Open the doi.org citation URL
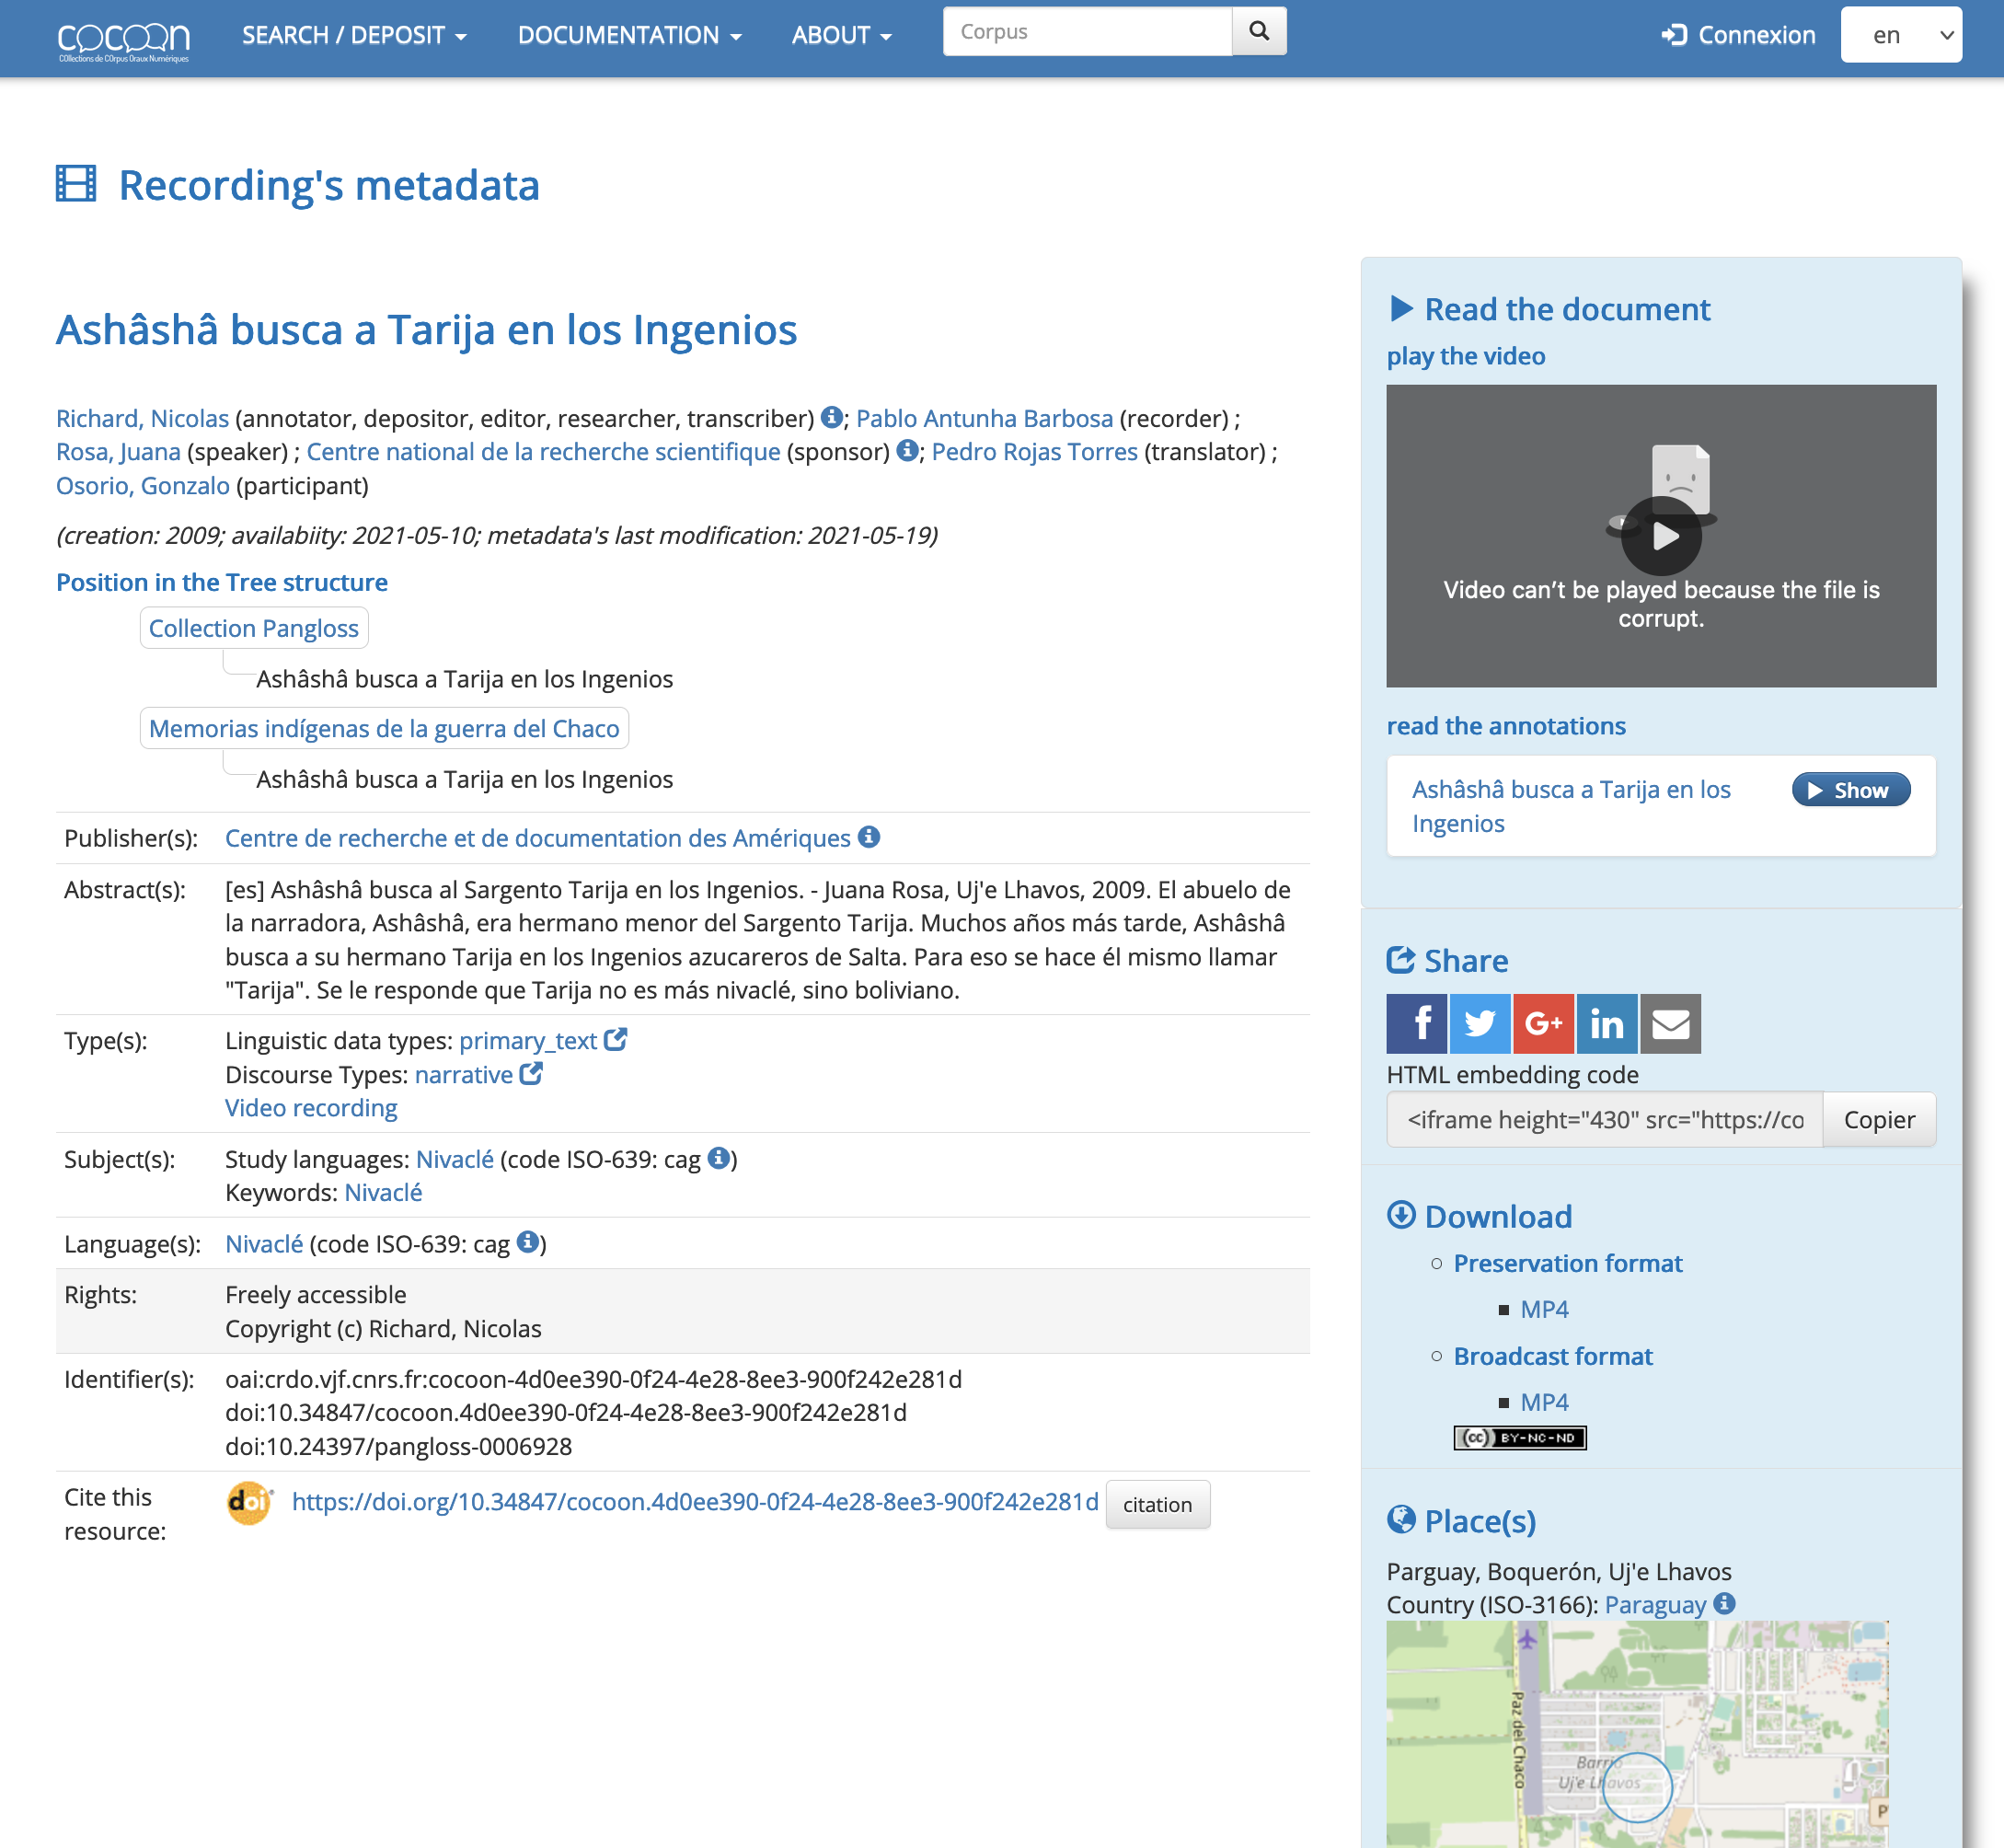This screenshot has width=2004, height=1848. 695,1502
